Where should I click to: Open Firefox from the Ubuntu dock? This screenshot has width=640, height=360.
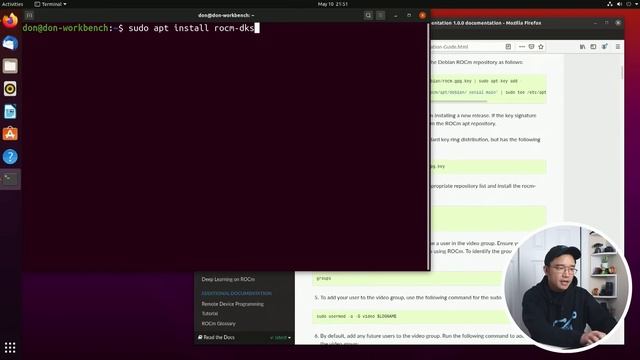click(10, 20)
